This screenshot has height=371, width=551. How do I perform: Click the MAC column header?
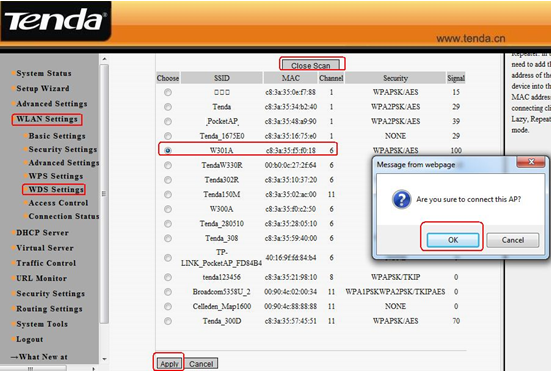coord(290,78)
